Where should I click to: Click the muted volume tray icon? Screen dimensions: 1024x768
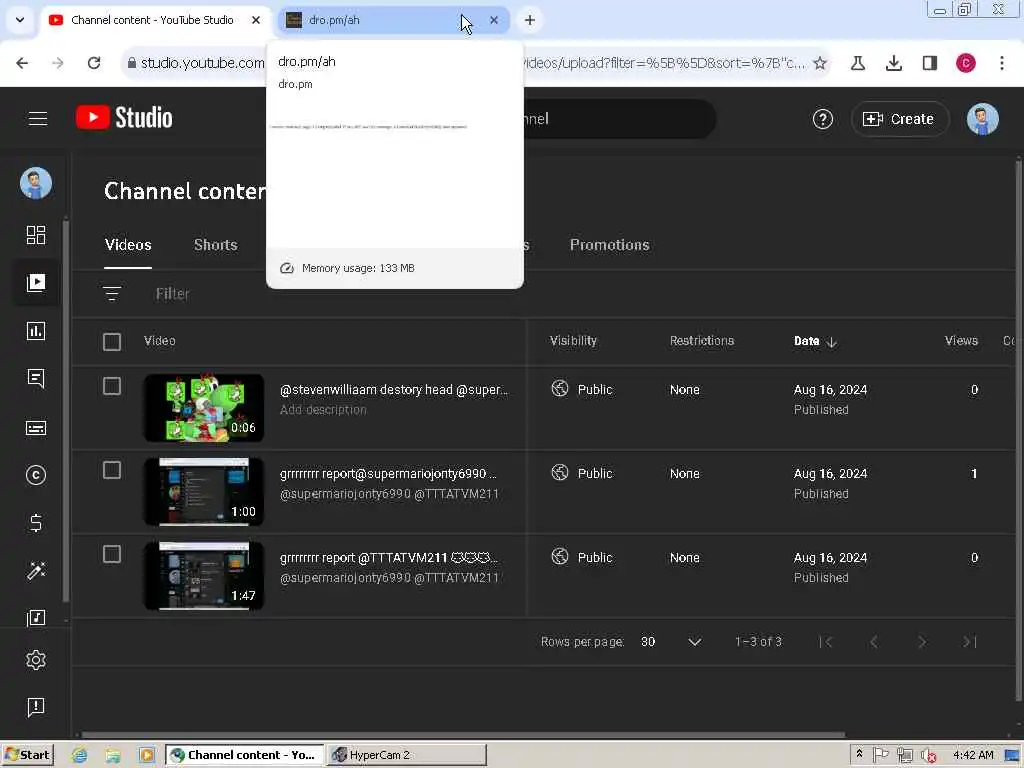click(x=929, y=755)
